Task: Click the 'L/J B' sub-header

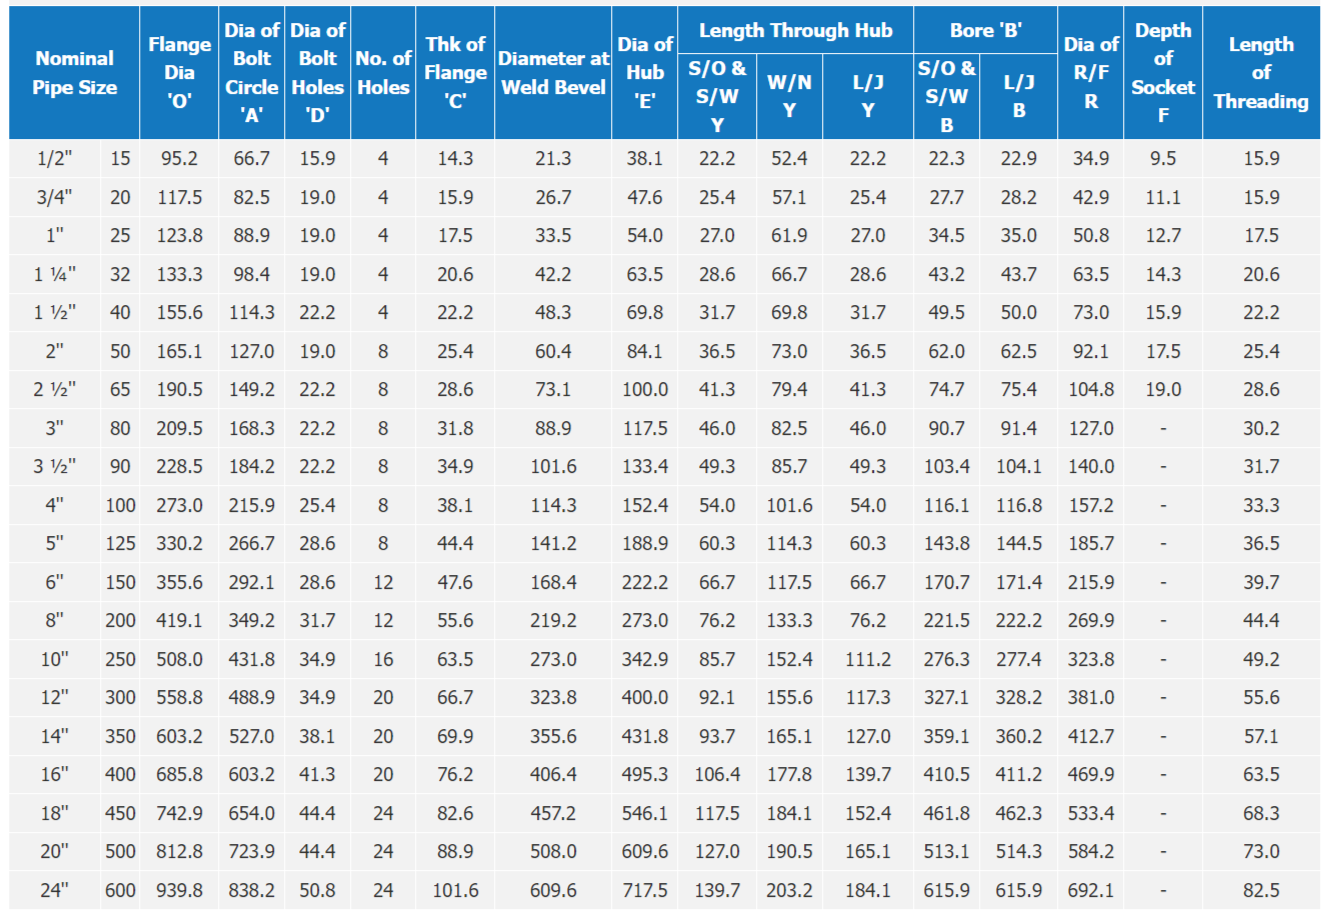Action: tap(1019, 96)
